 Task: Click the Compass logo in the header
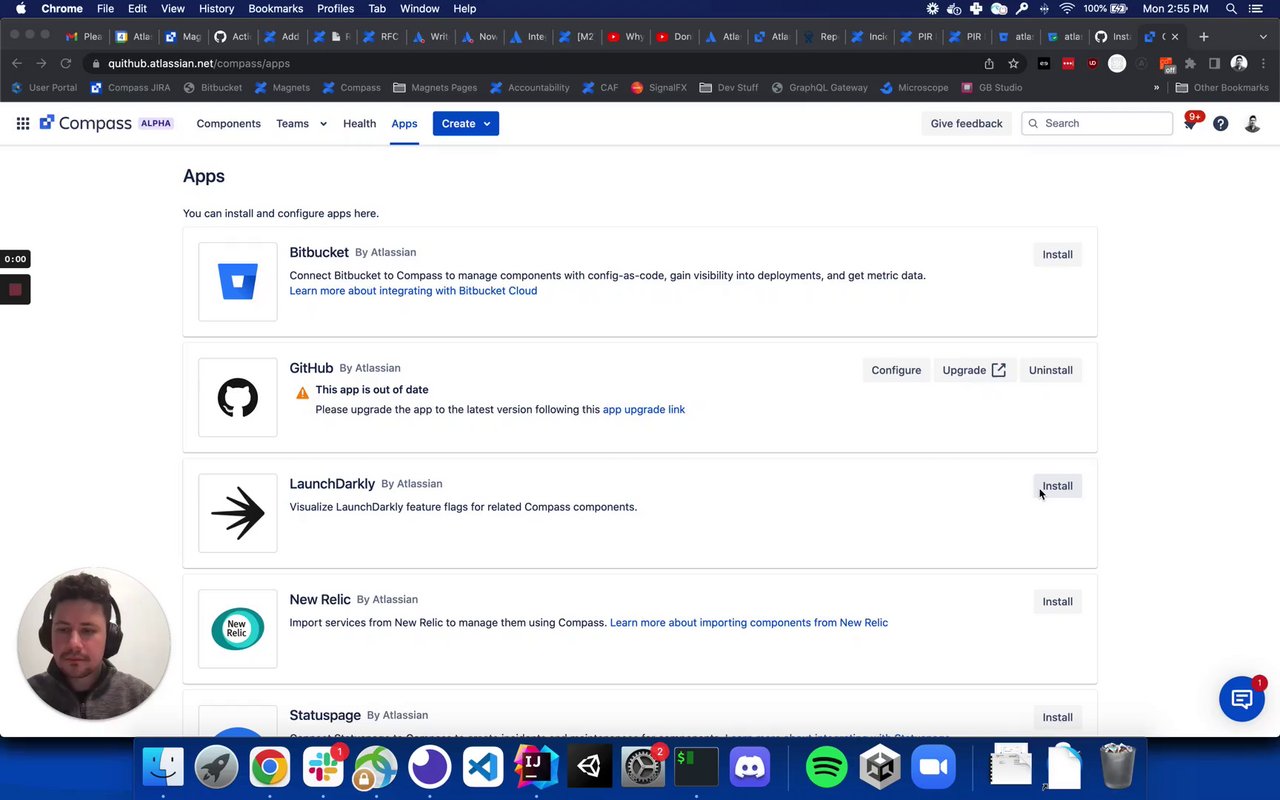[x=86, y=123]
